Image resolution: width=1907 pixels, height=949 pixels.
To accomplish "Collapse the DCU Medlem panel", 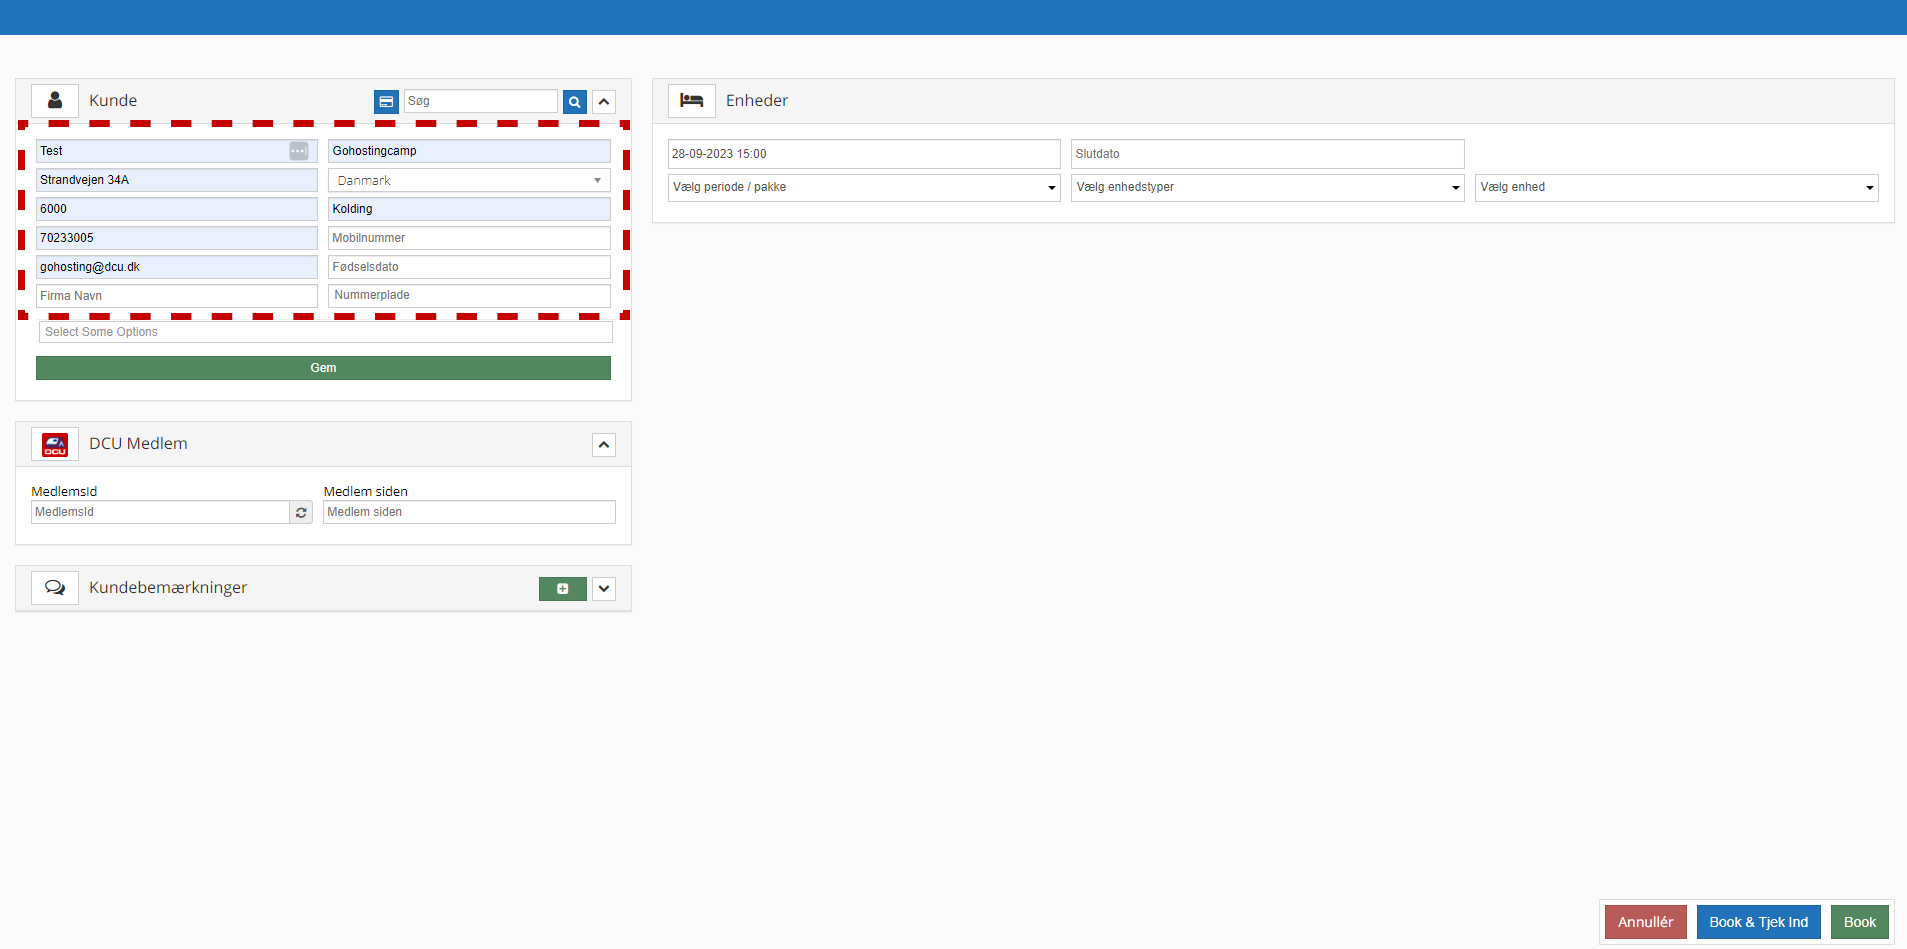I will click(x=604, y=445).
